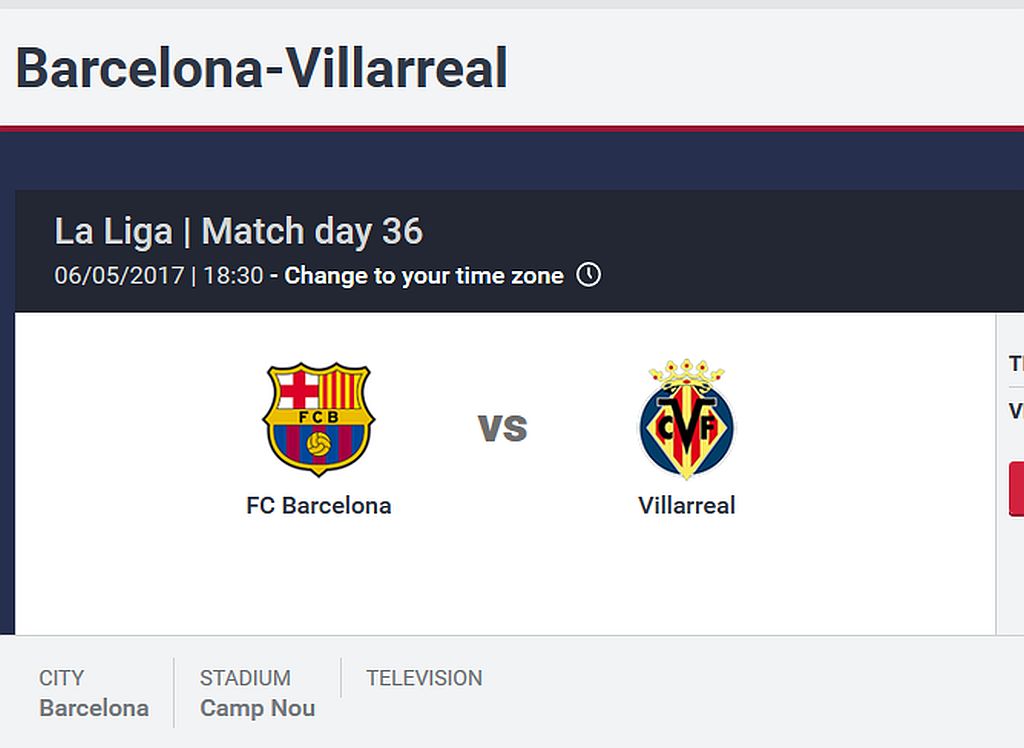
Task: Open Change to your time zone link
Action: click(424, 276)
